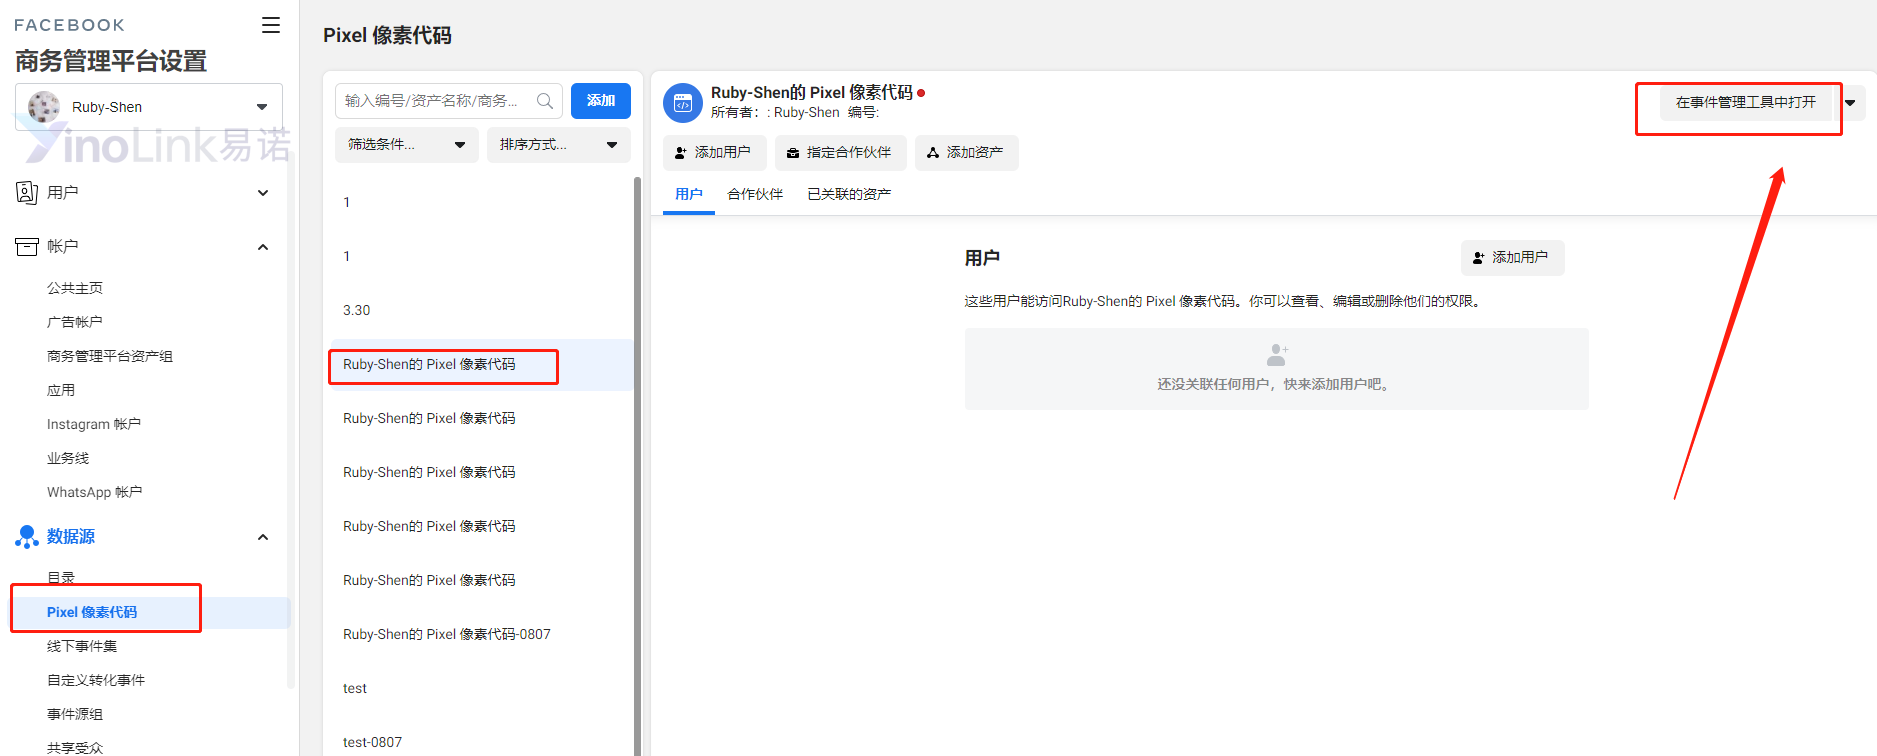The width and height of the screenshot is (1877, 756).
Task: Open WhatsApp 帐户 in the sidebar
Action: tap(95, 492)
